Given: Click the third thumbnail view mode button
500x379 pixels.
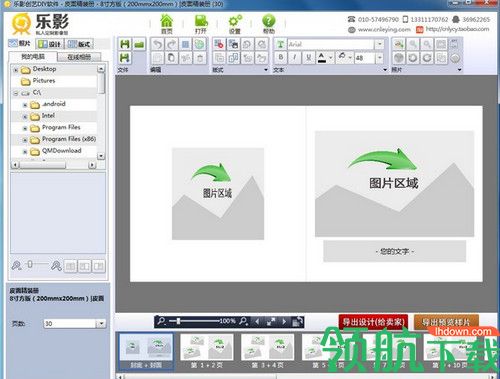Looking at the screenshot, I should [x=99, y=266].
